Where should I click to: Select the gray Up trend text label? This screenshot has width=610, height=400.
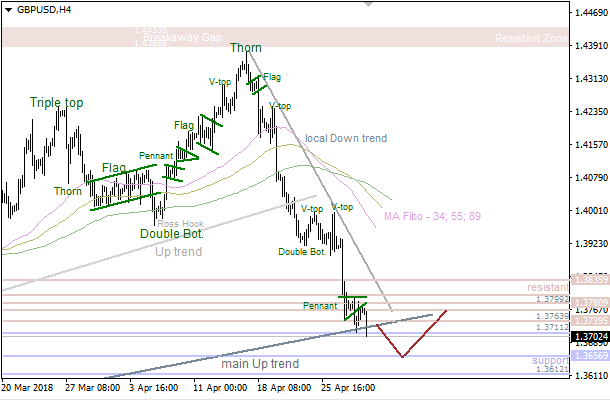[x=179, y=251]
